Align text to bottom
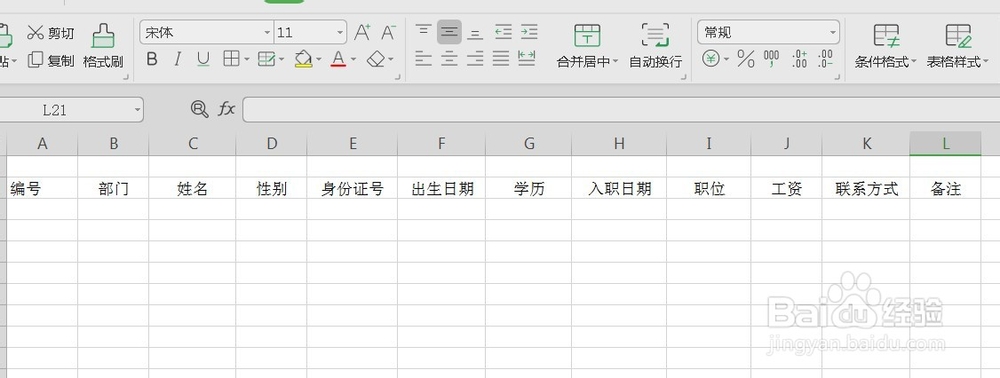 pyautogui.click(x=474, y=32)
